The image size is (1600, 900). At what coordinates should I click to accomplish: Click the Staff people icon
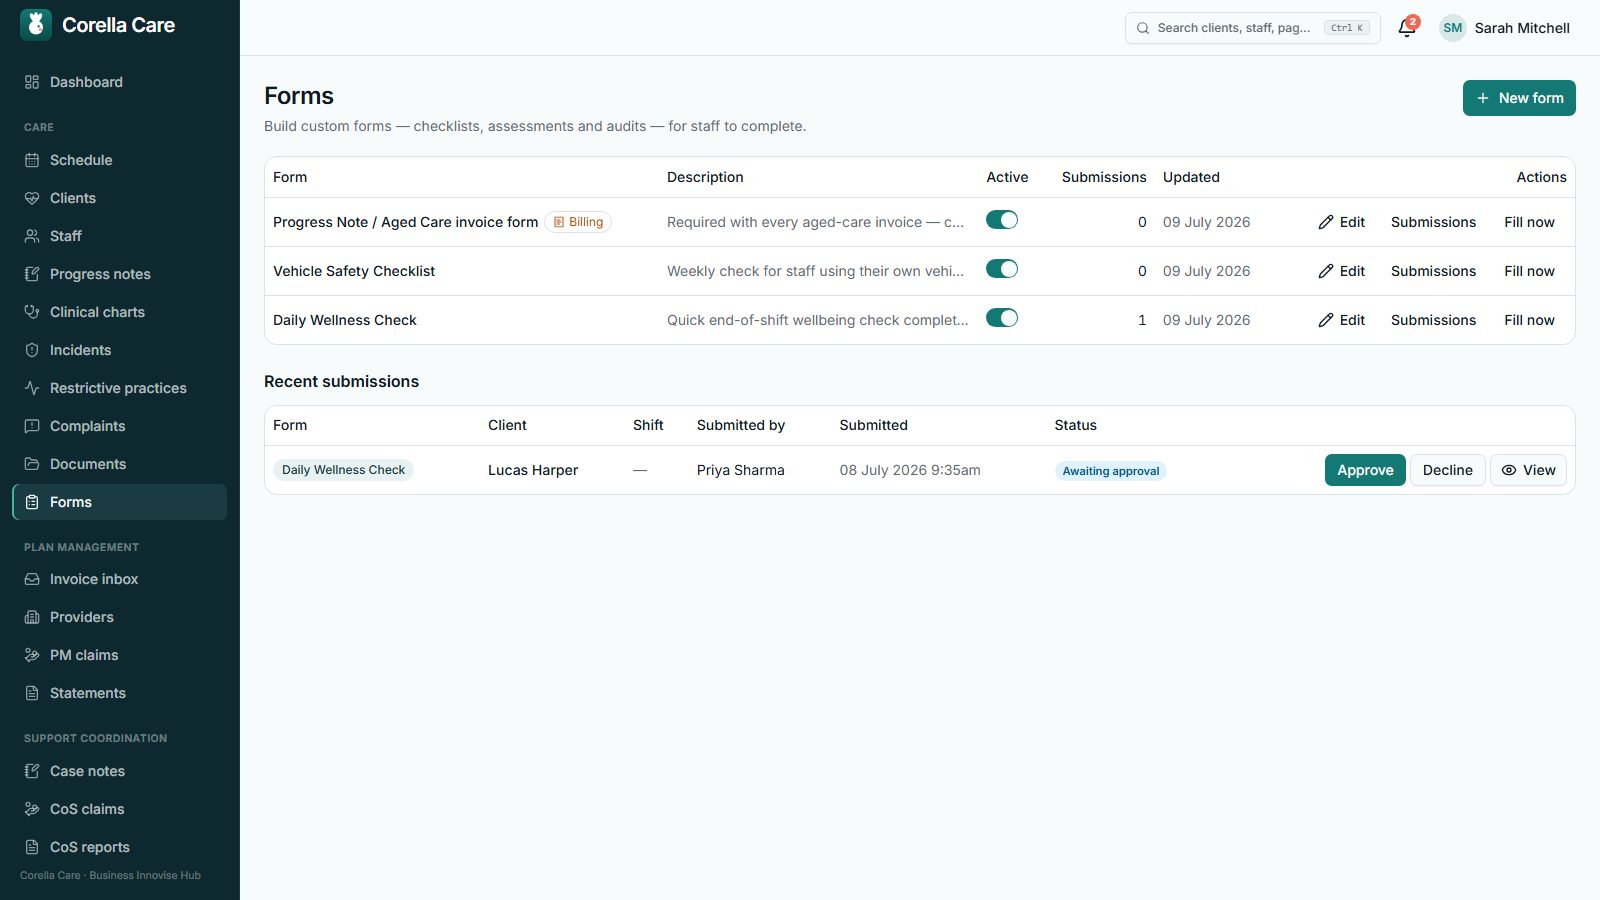pos(32,236)
